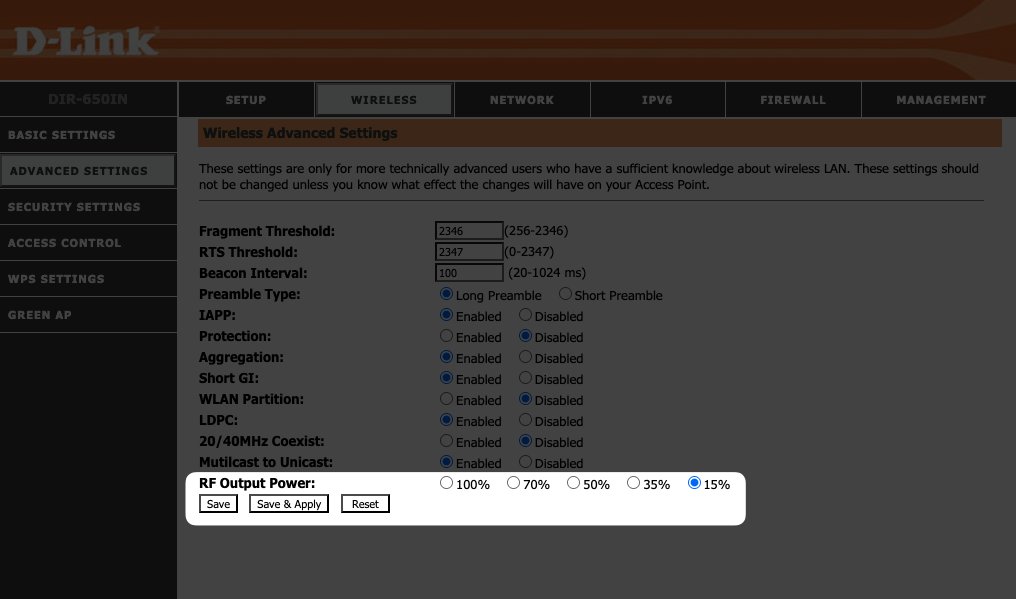The width and height of the screenshot is (1016, 599).
Task: Enable WLAN Partition
Action: (x=446, y=399)
